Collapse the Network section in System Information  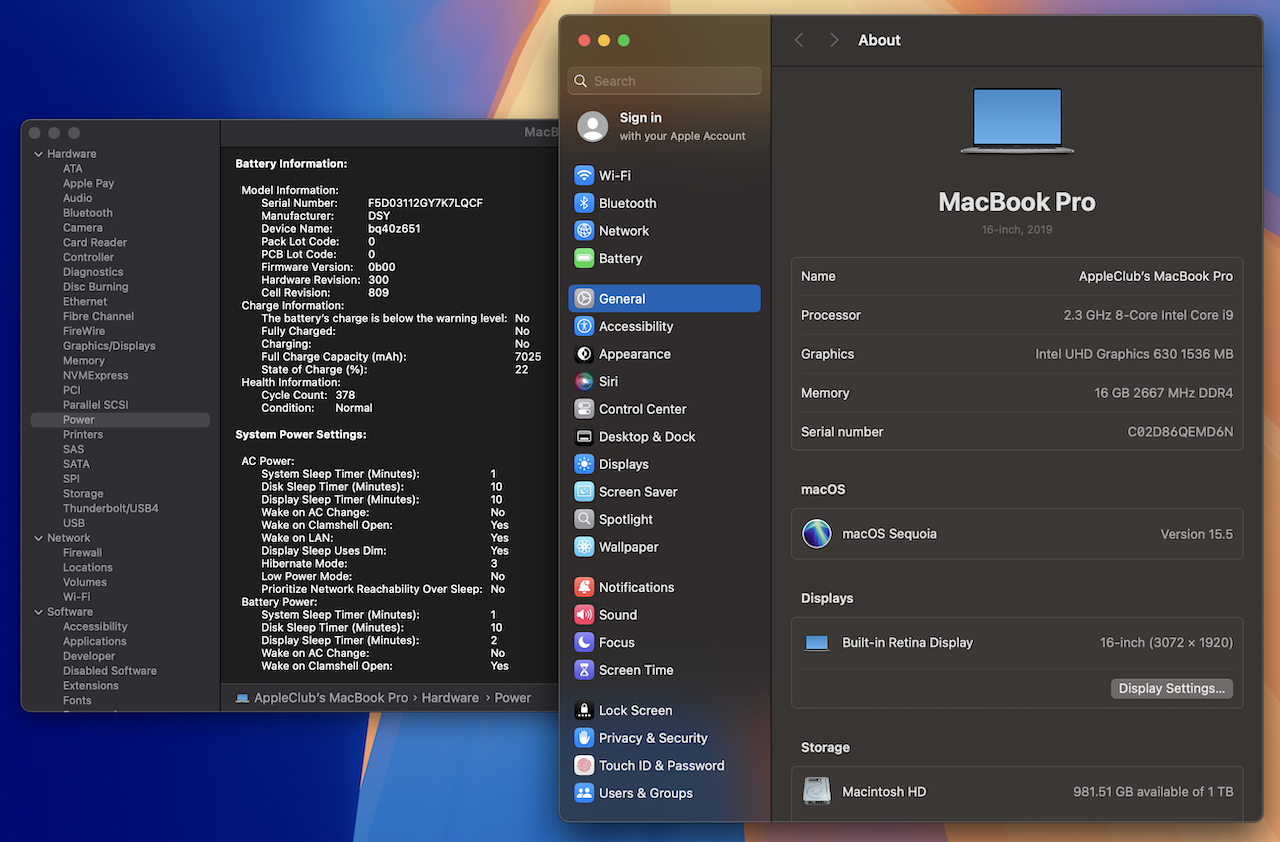pos(38,538)
